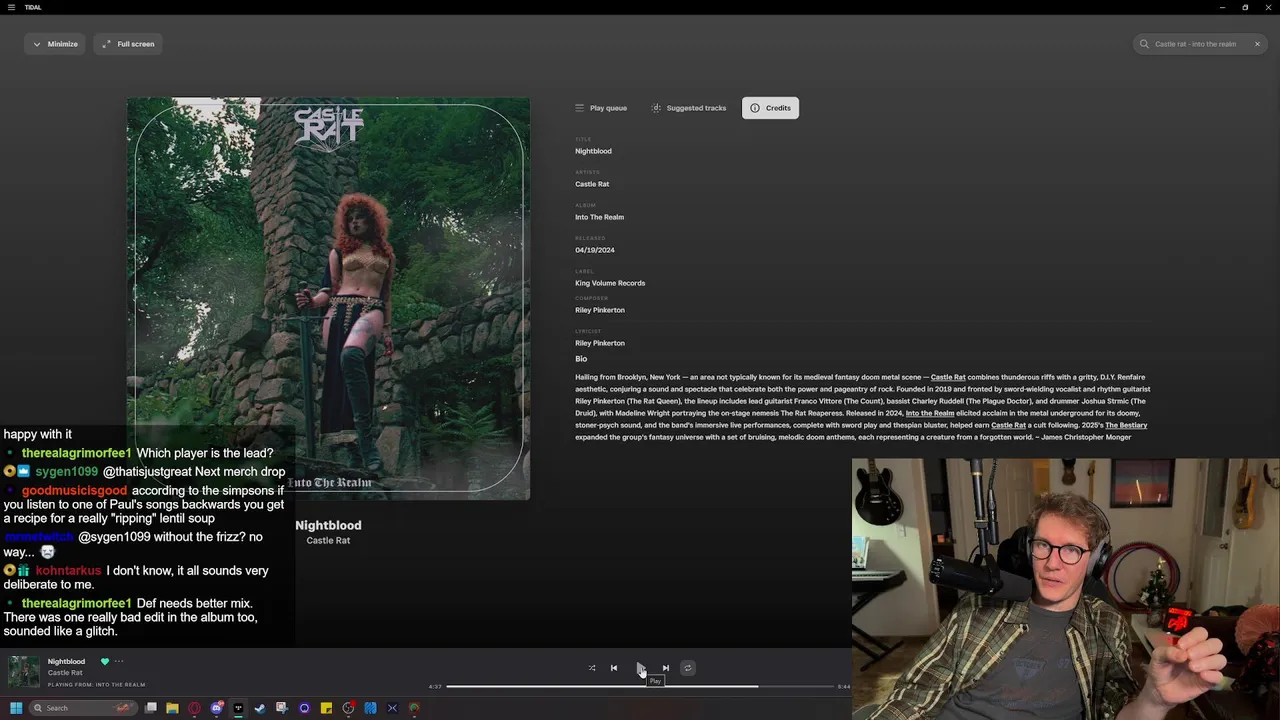Open the three-dot track options menu
The width and height of the screenshot is (1280, 720).
[x=119, y=661]
